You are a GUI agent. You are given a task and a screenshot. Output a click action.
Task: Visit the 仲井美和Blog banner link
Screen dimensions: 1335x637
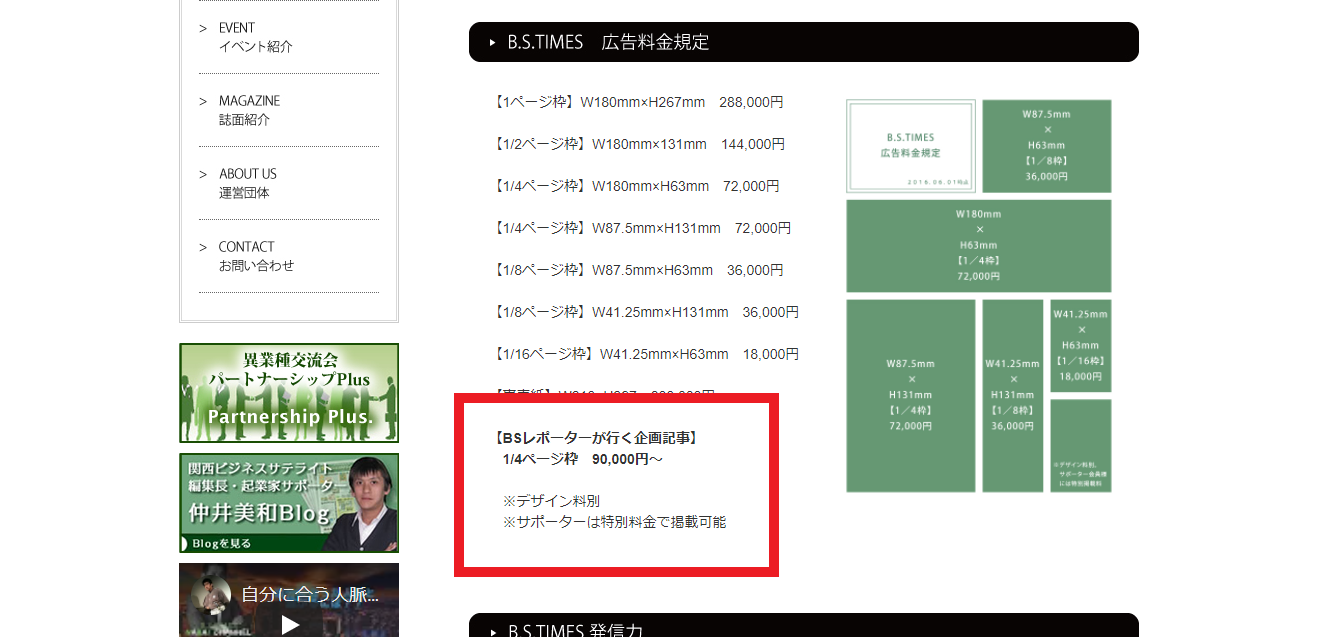pos(289,503)
